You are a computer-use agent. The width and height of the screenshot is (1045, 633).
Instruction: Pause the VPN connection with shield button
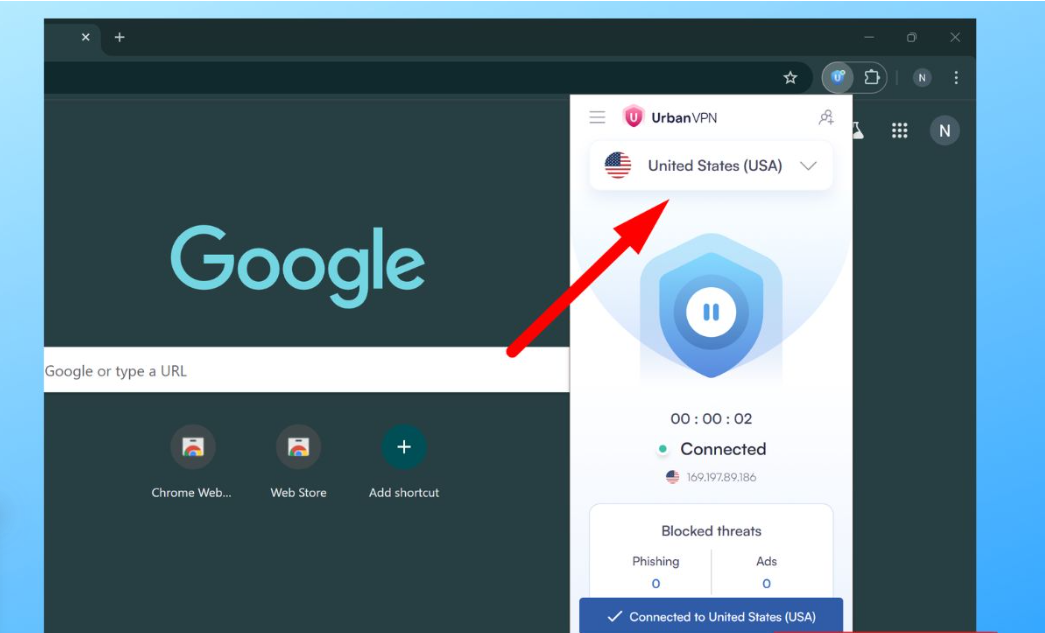point(711,312)
